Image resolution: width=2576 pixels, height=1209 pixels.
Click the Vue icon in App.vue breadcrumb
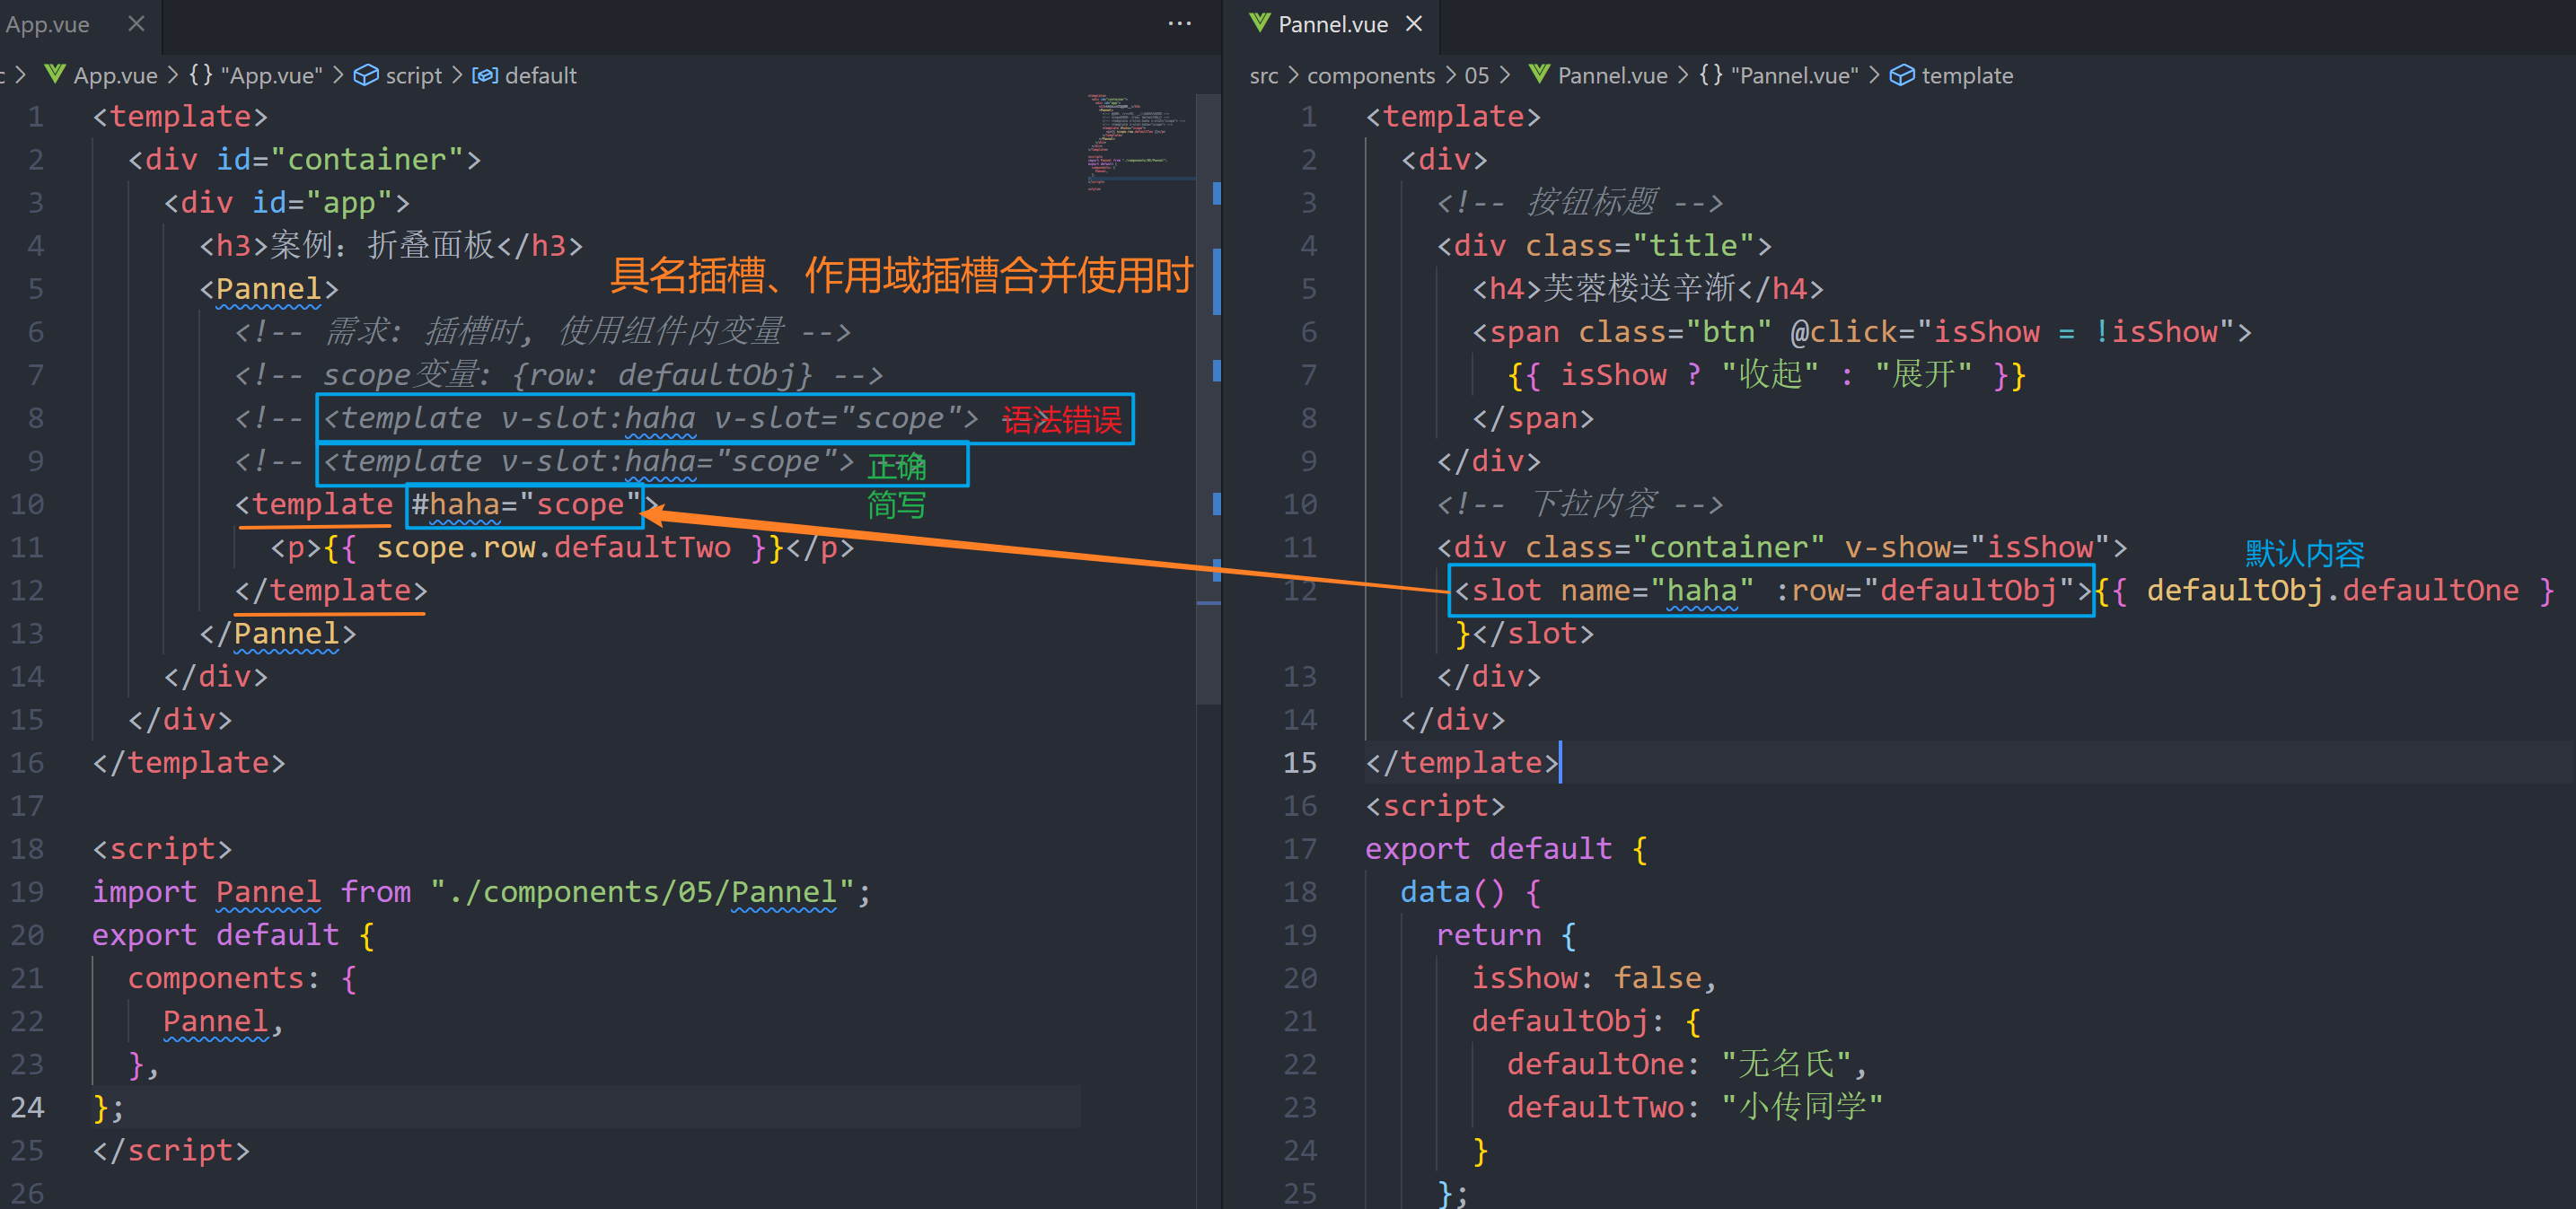[x=55, y=74]
